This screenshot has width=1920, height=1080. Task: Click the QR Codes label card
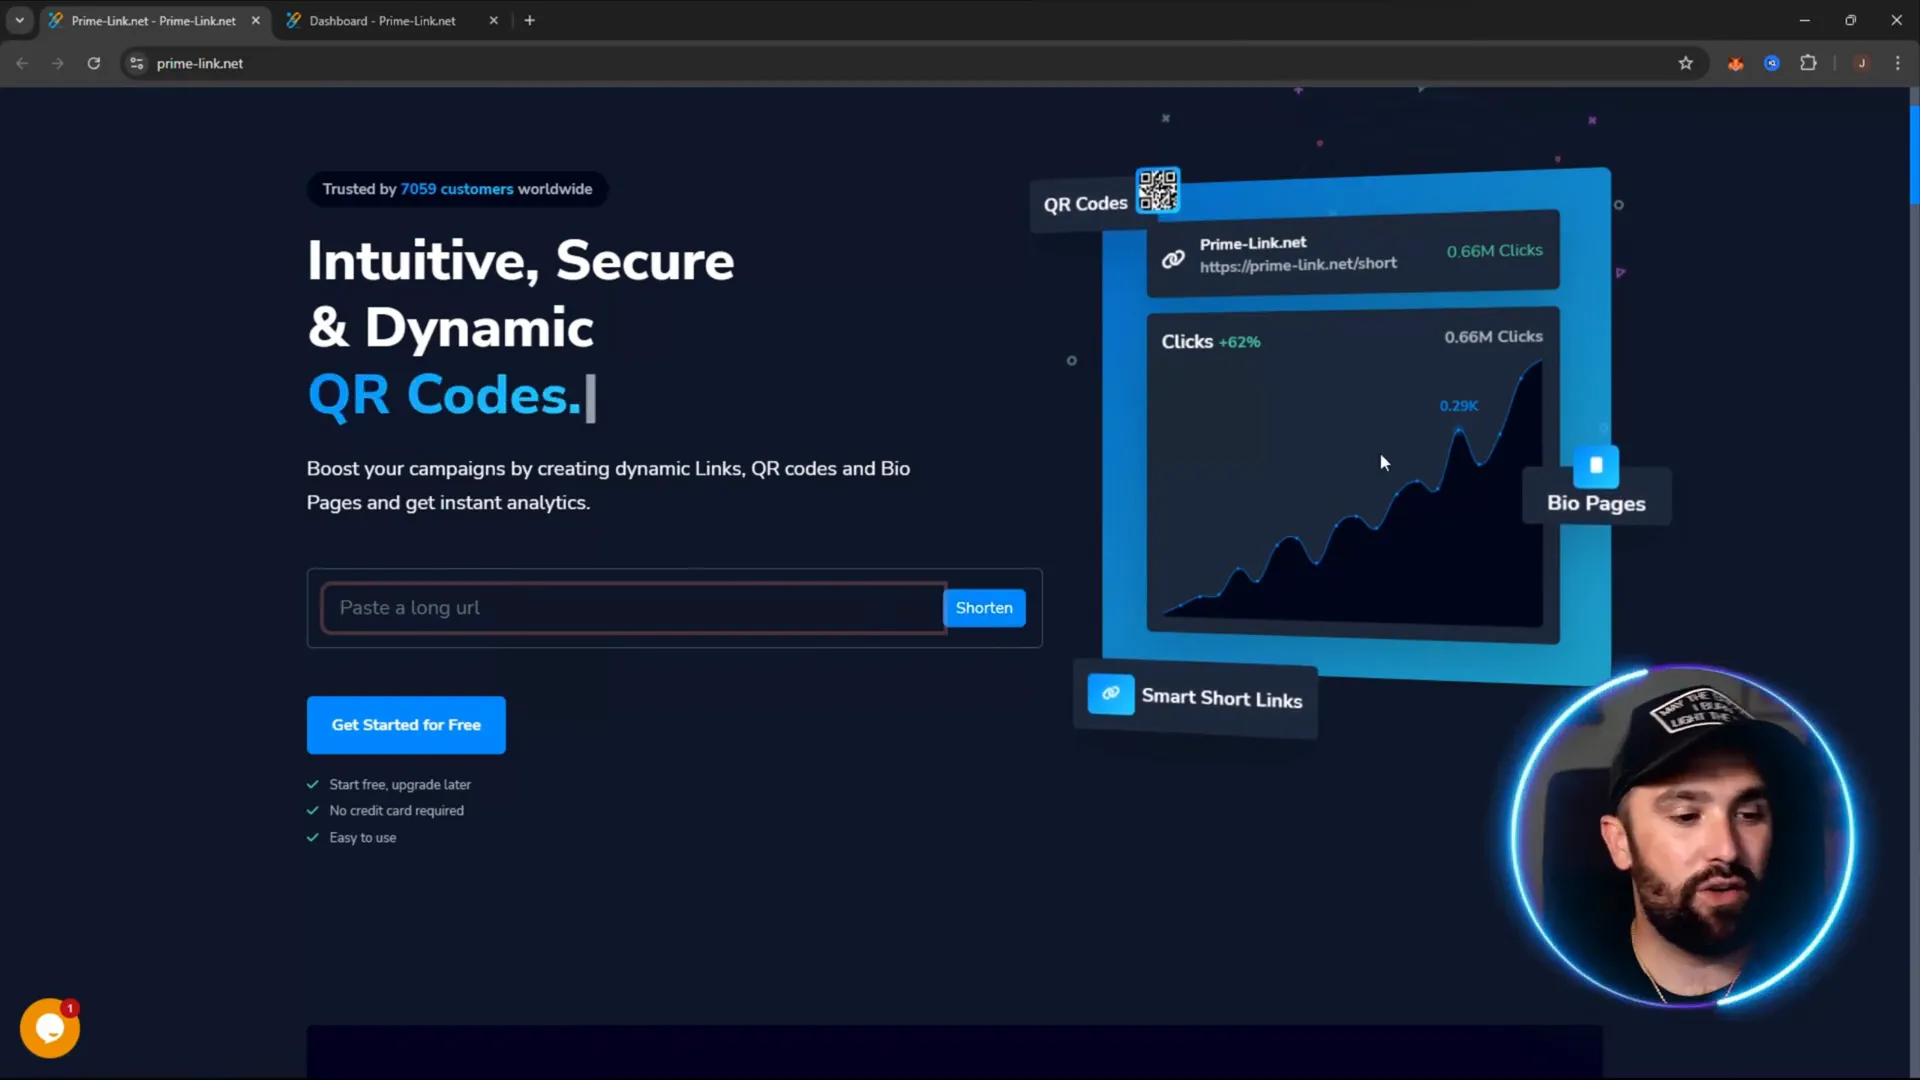tap(1085, 204)
